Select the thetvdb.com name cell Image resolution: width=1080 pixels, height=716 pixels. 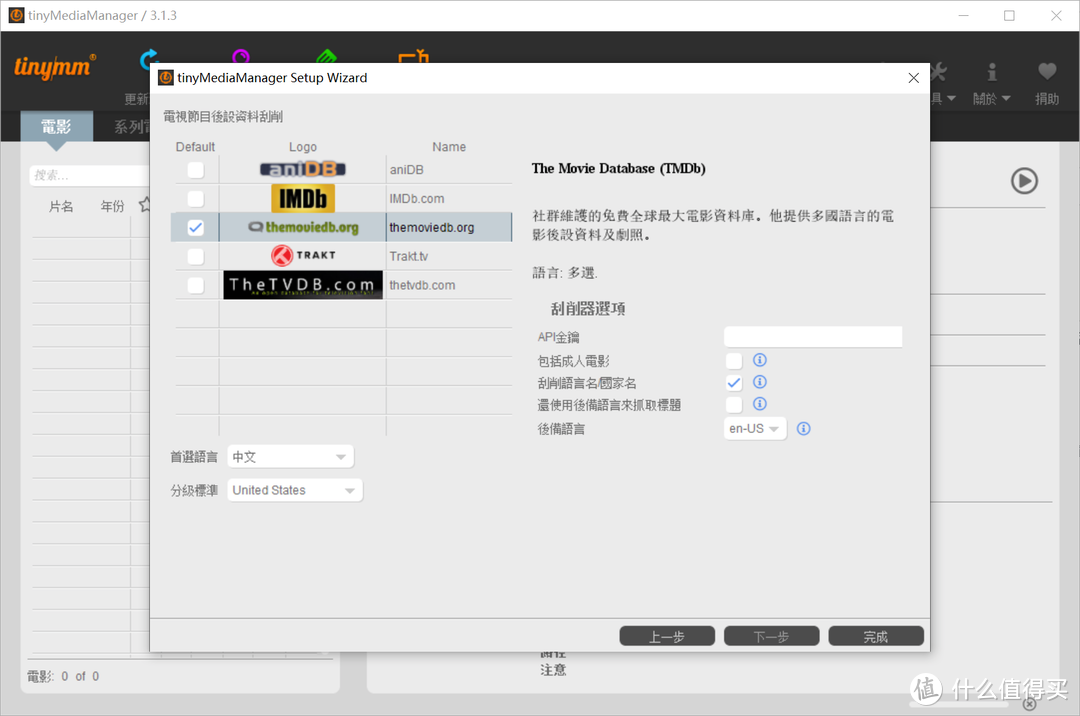(449, 285)
